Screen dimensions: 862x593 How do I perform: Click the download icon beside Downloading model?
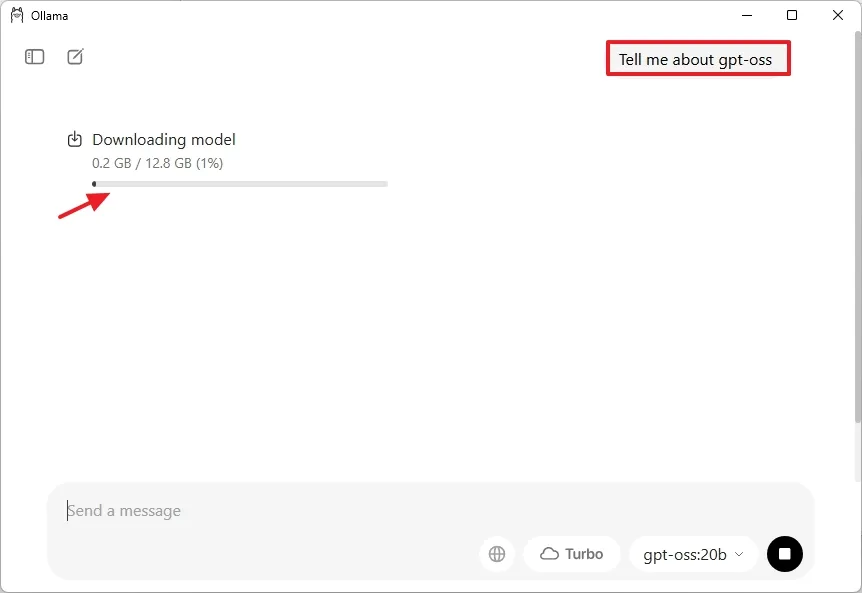point(74,139)
